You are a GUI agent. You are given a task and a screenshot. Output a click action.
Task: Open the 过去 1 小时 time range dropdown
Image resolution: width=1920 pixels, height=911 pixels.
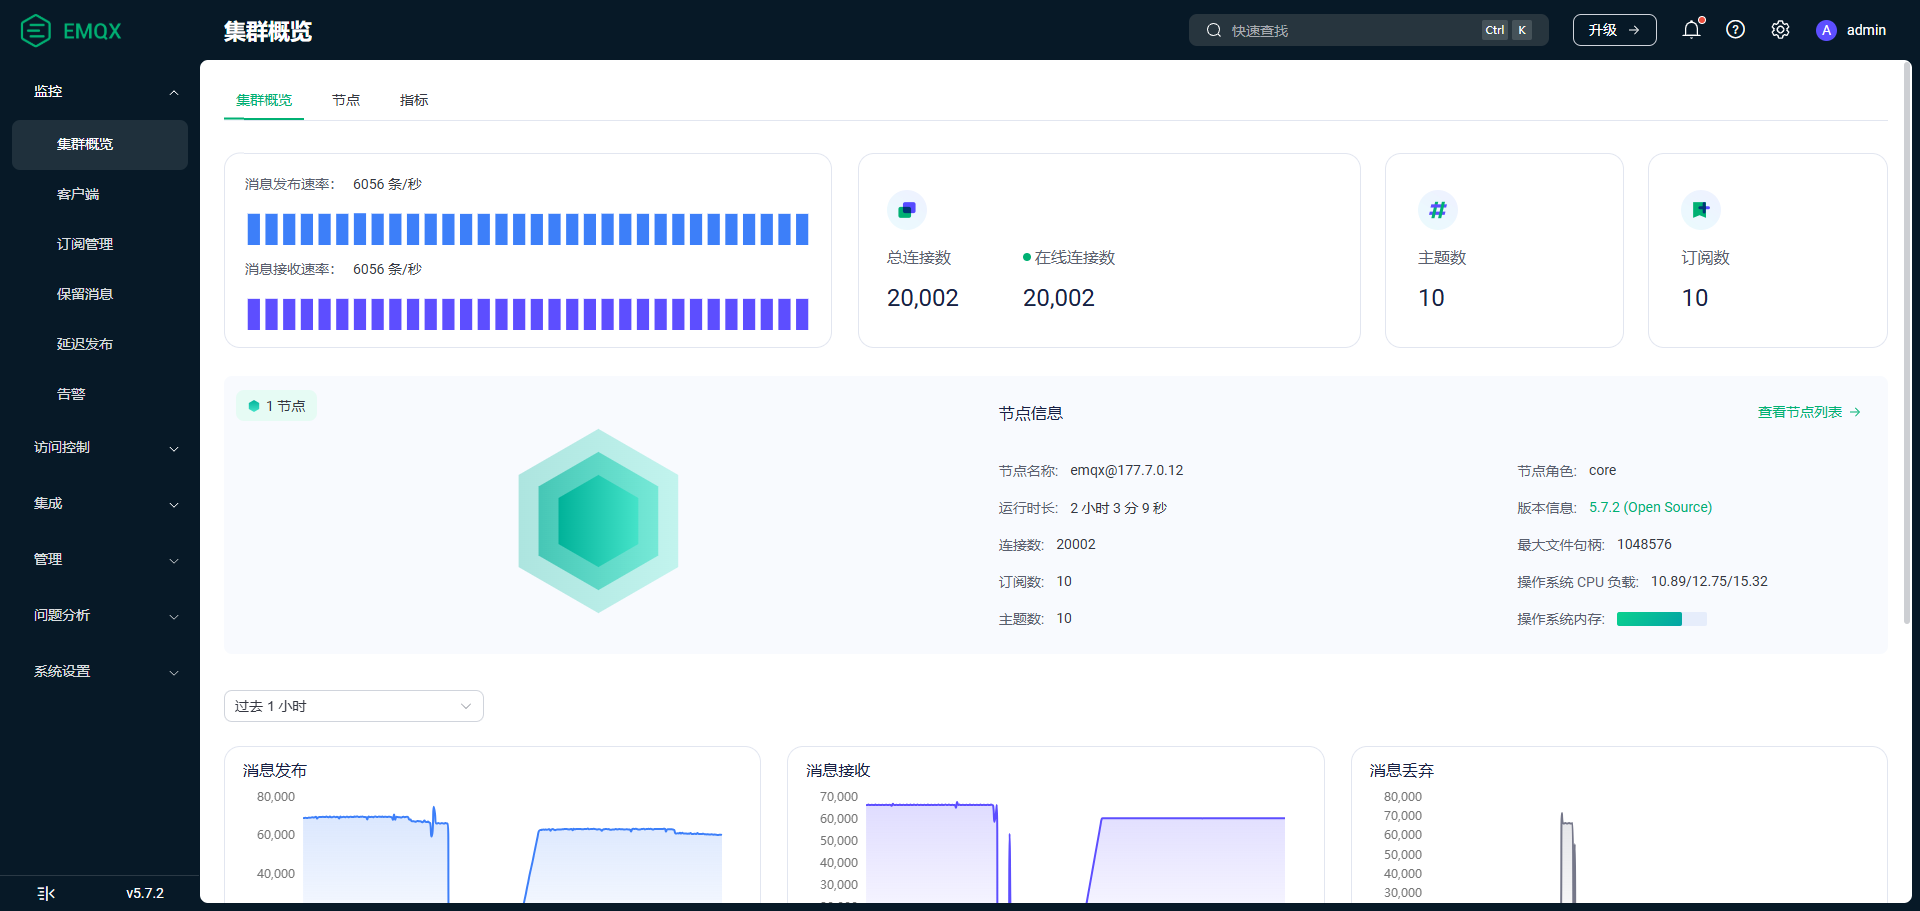(x=354, y=706)
